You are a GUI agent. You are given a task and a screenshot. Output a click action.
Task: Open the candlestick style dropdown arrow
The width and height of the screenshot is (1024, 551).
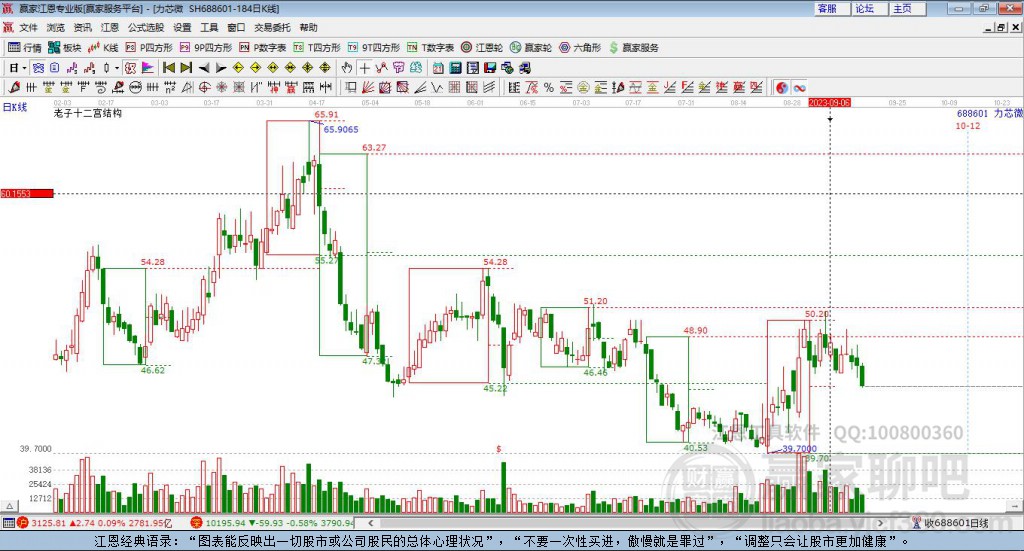pyautogui.click(x=117, y=68)
